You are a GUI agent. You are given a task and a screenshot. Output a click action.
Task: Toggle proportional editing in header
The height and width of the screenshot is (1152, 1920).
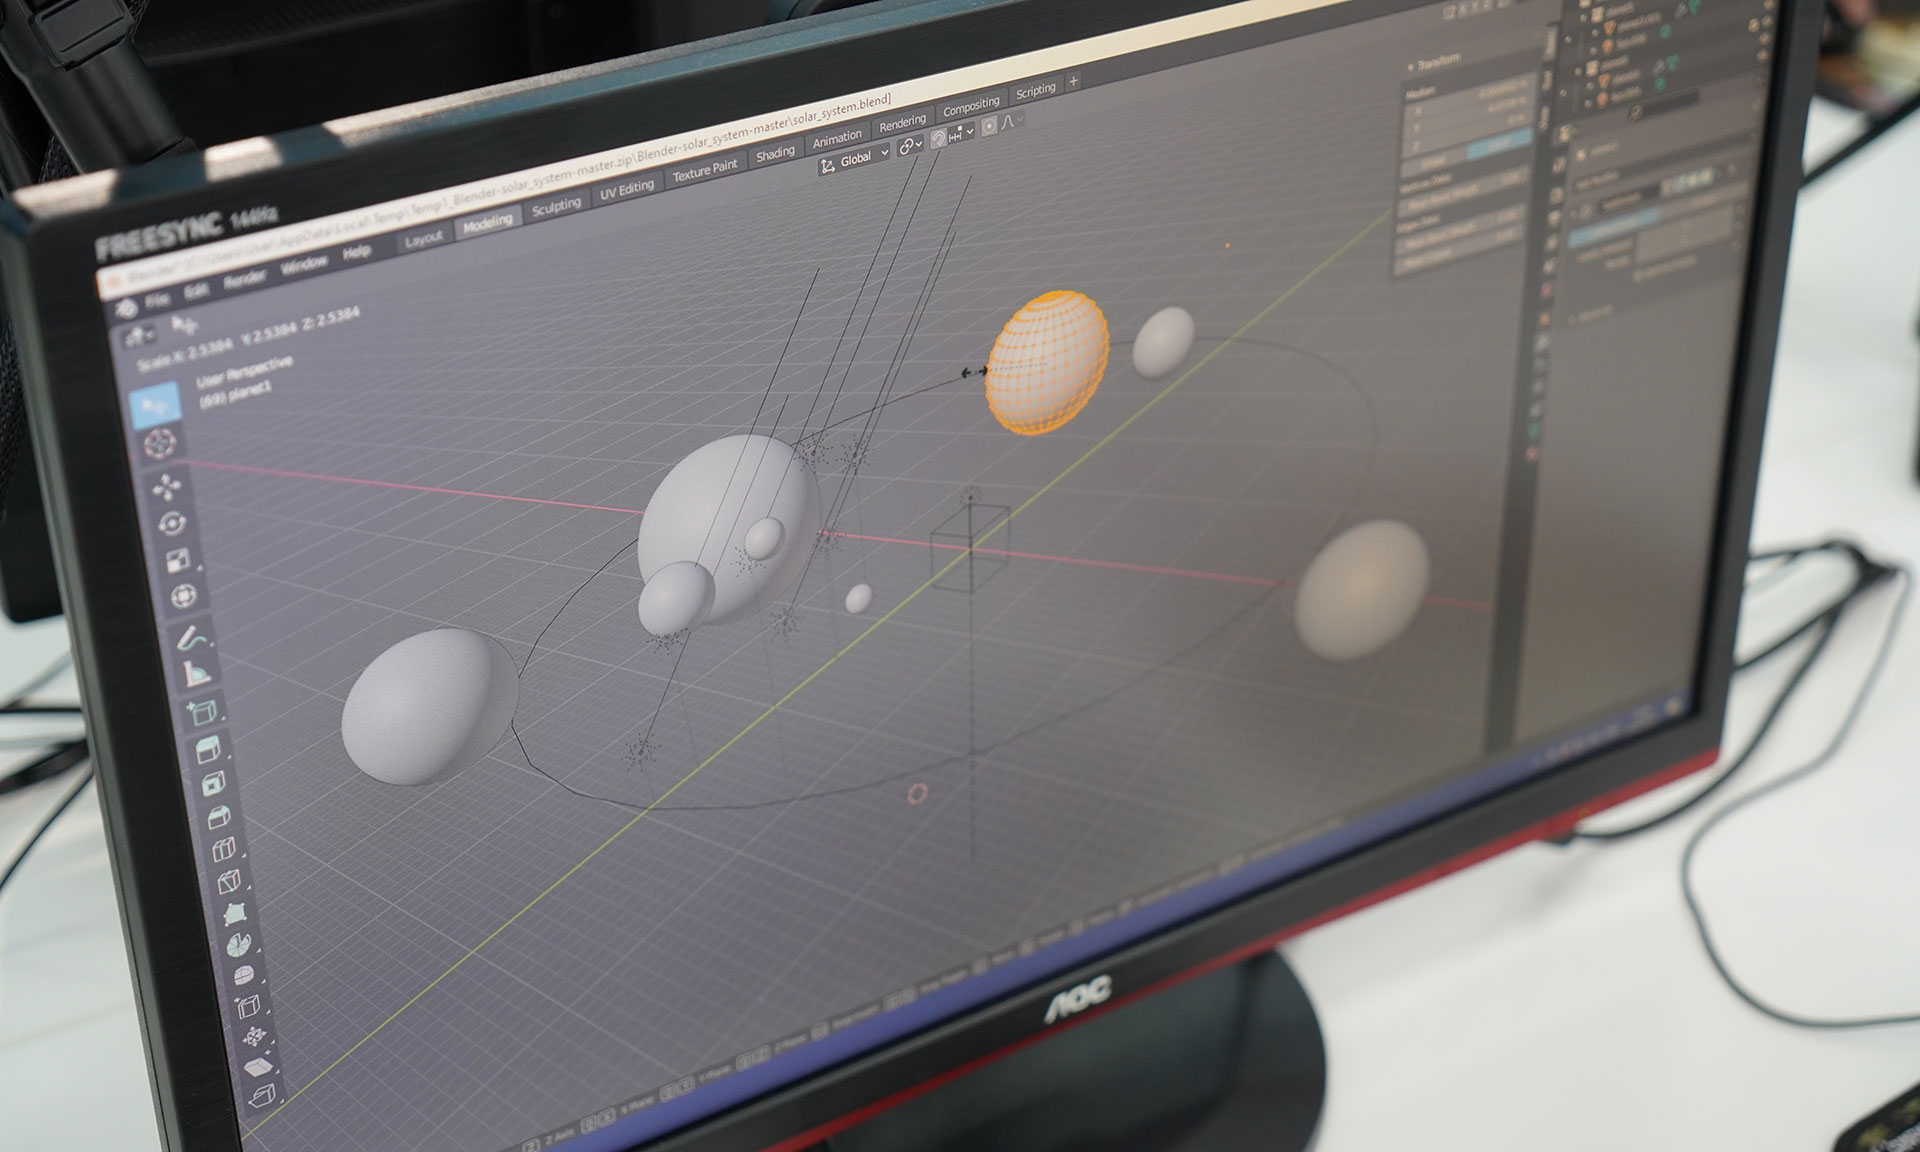coord(989,125)
